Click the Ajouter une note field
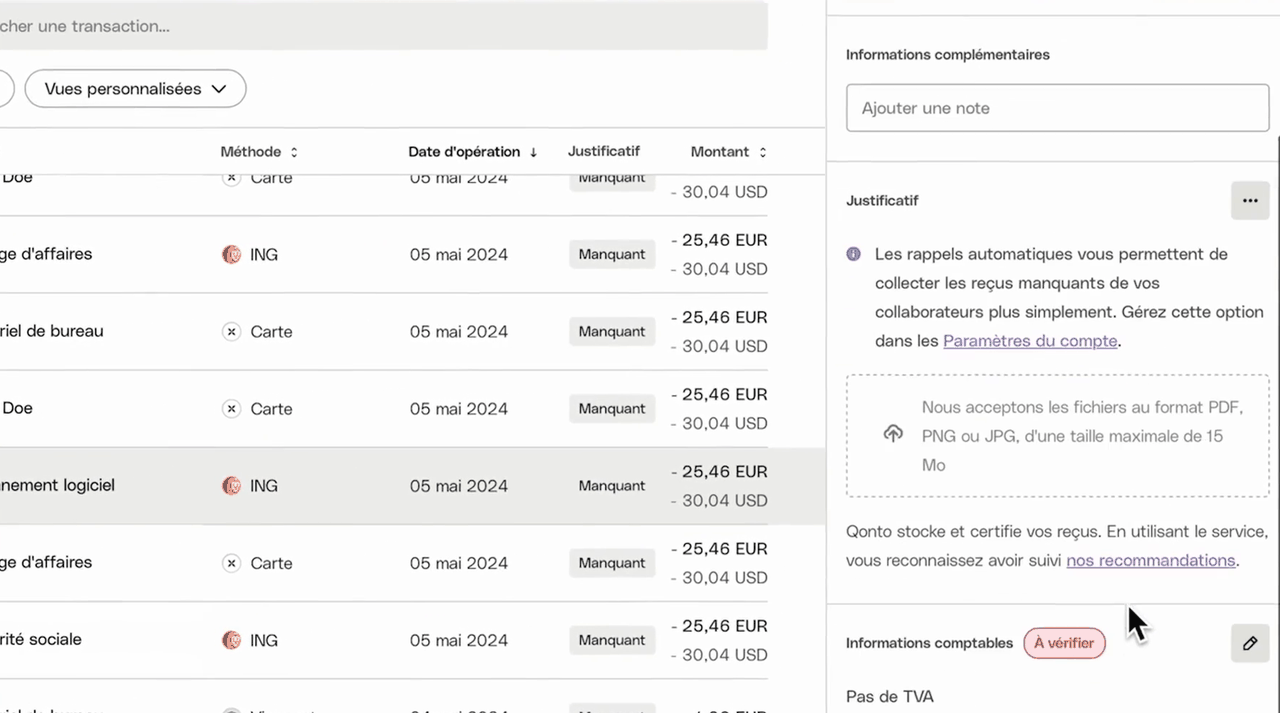Image resolution: width=1280 pixels, height=713 pixels. coord(1058,108)
